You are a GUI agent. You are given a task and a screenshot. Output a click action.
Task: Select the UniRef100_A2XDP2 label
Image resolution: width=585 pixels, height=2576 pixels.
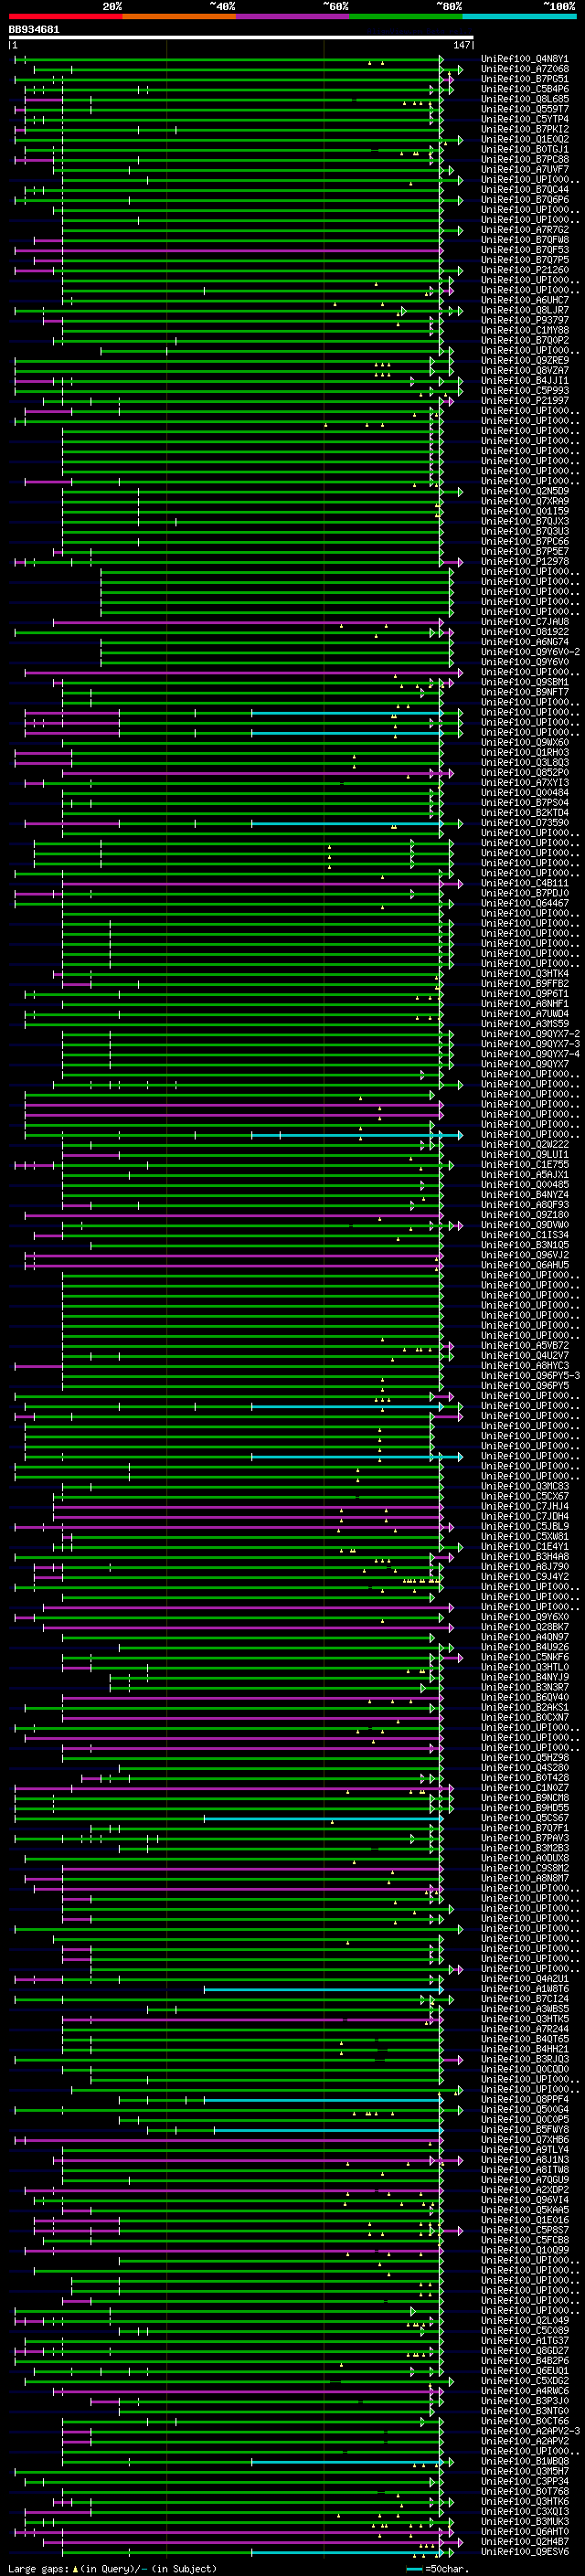click(524, 2190)
